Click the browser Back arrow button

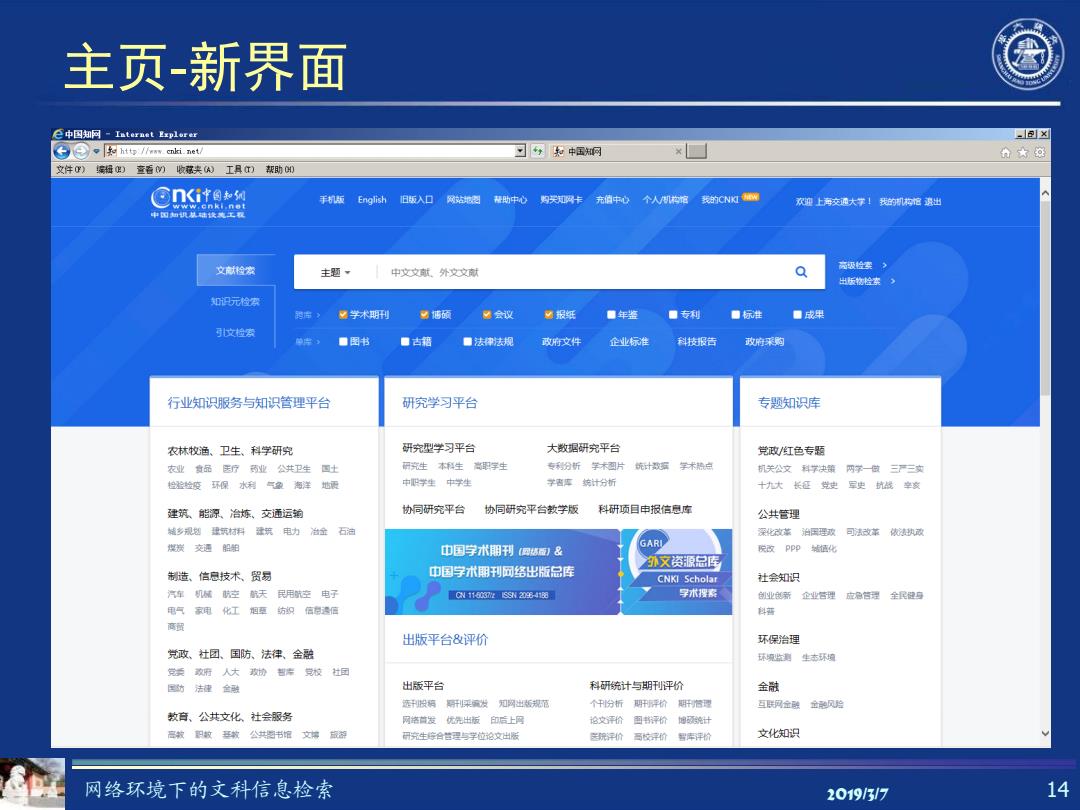62,152
